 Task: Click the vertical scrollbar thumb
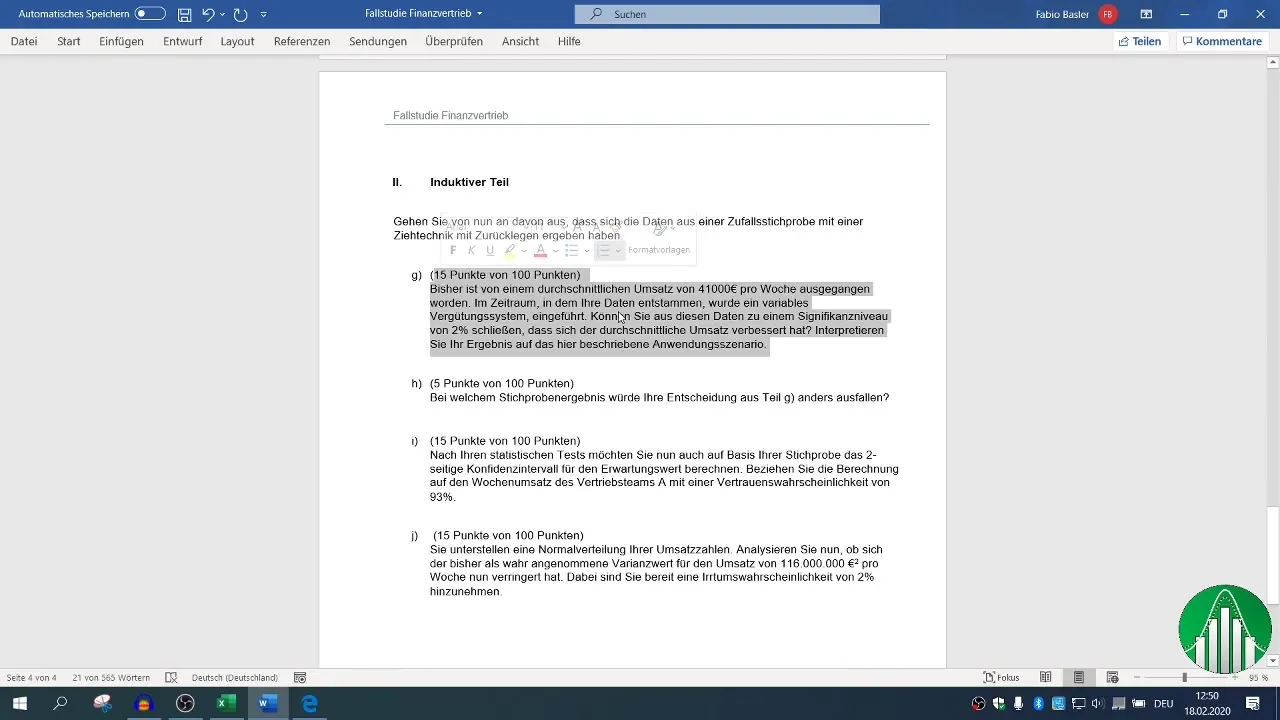point(1273,555)
